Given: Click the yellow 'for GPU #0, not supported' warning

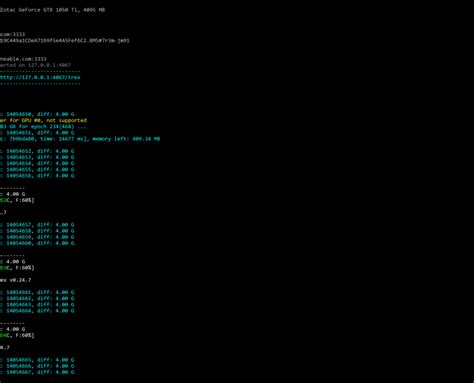Looking at the screenshot, I should (x=43, y=120).
